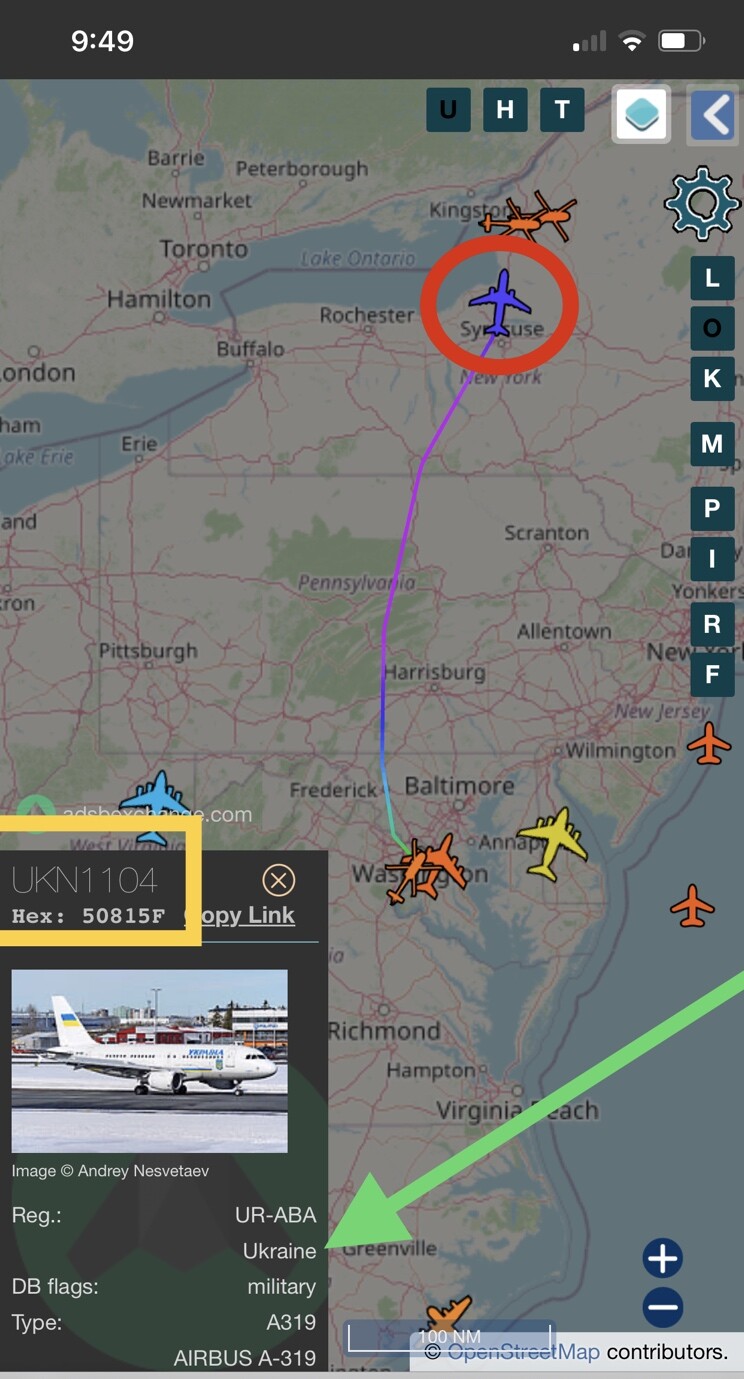Toggle the M multiselect button

tap(712, 444)
